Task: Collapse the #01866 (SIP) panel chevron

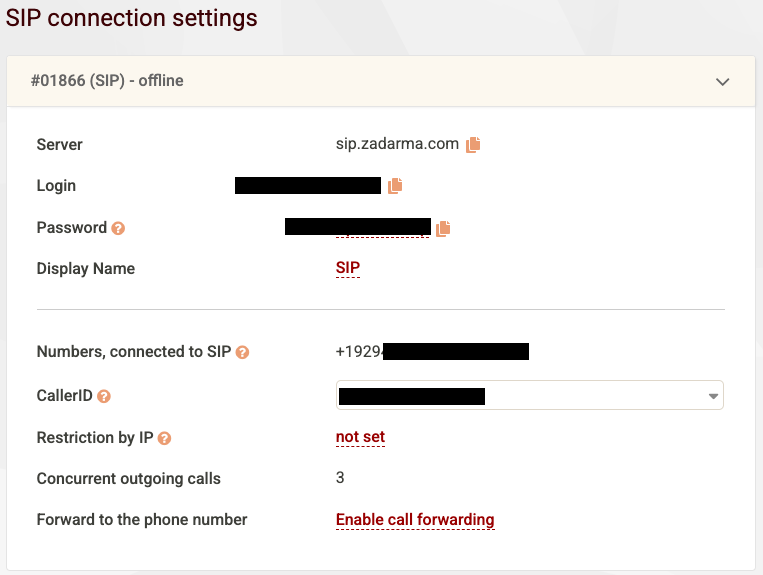Action: point(723,81)
